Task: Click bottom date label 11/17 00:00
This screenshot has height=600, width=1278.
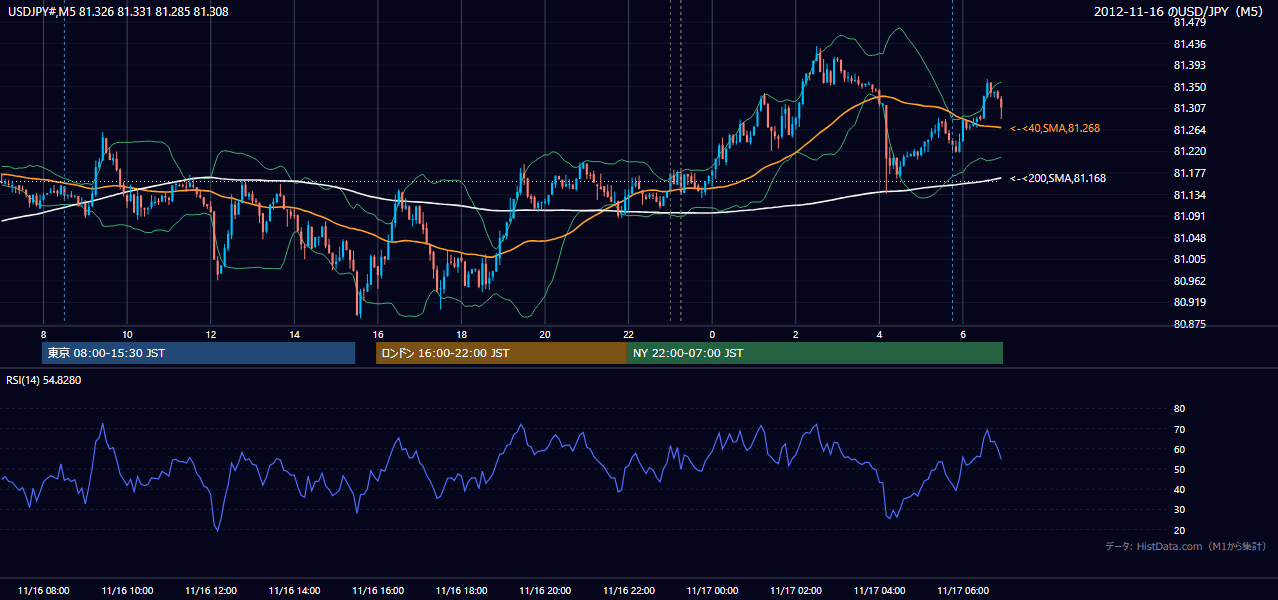Action: [x=712, y=591]
